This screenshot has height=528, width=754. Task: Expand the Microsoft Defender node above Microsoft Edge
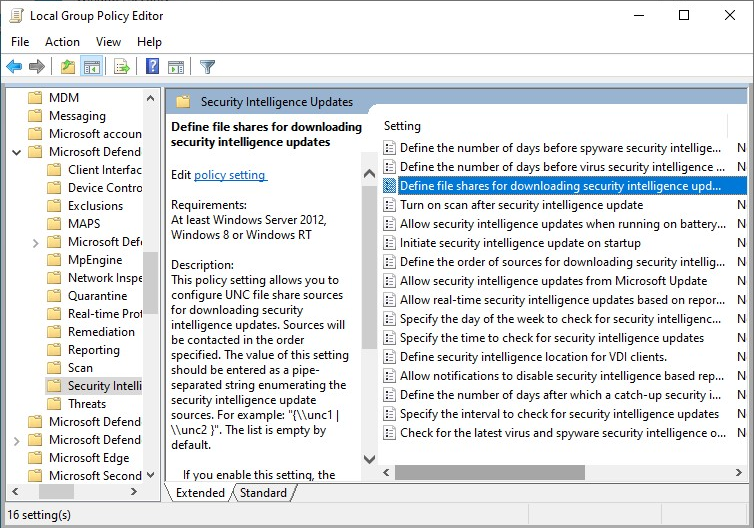[x=17, y=440]
